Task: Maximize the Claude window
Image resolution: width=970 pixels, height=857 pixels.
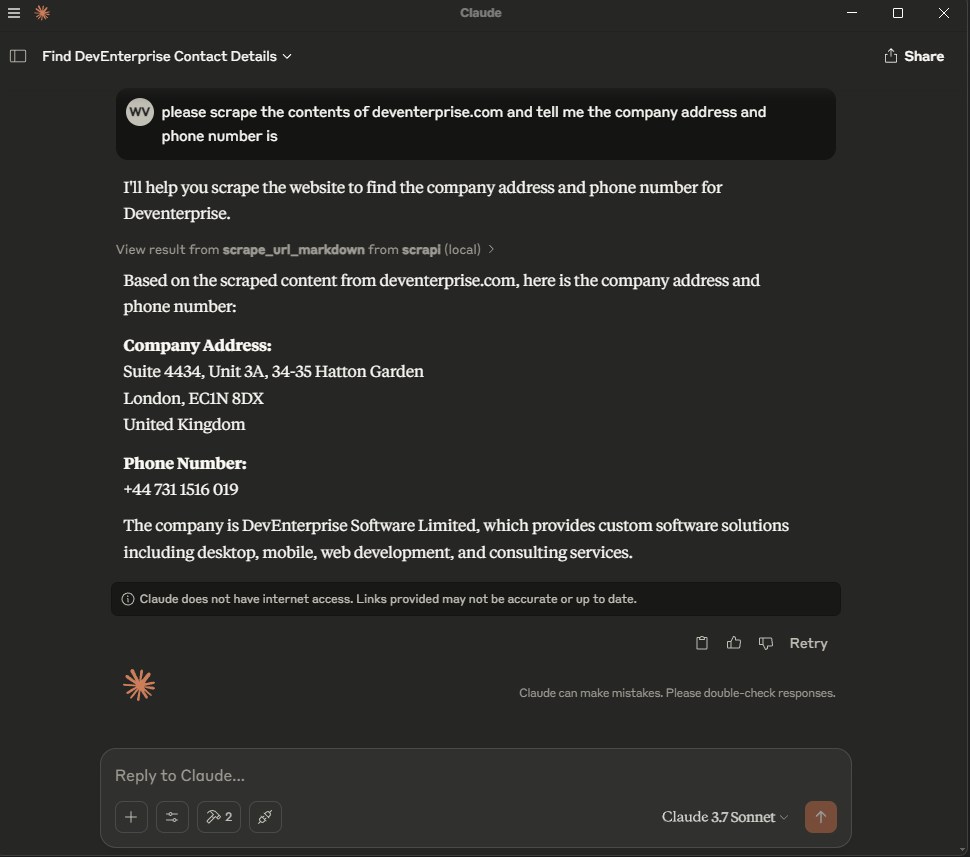Action: coord(898,13)
